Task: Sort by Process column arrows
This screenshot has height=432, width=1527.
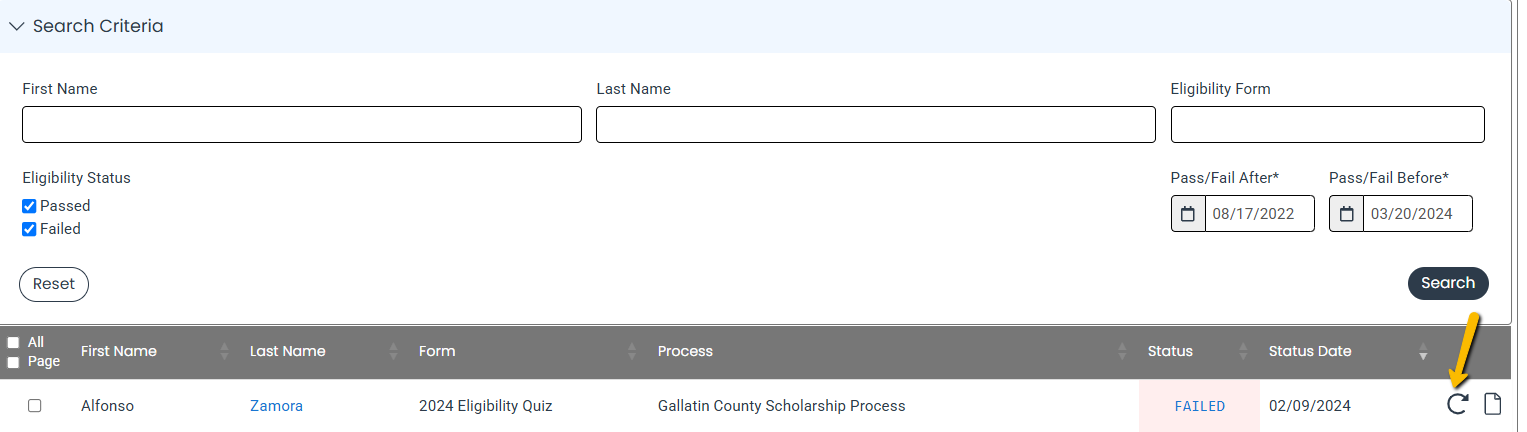Action: [x=1121, y=351]
